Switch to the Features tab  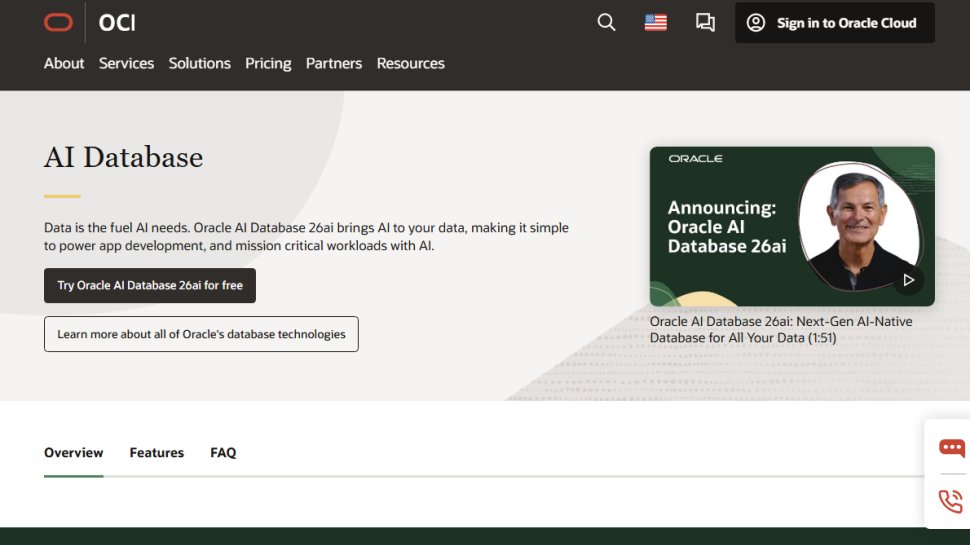156,453
